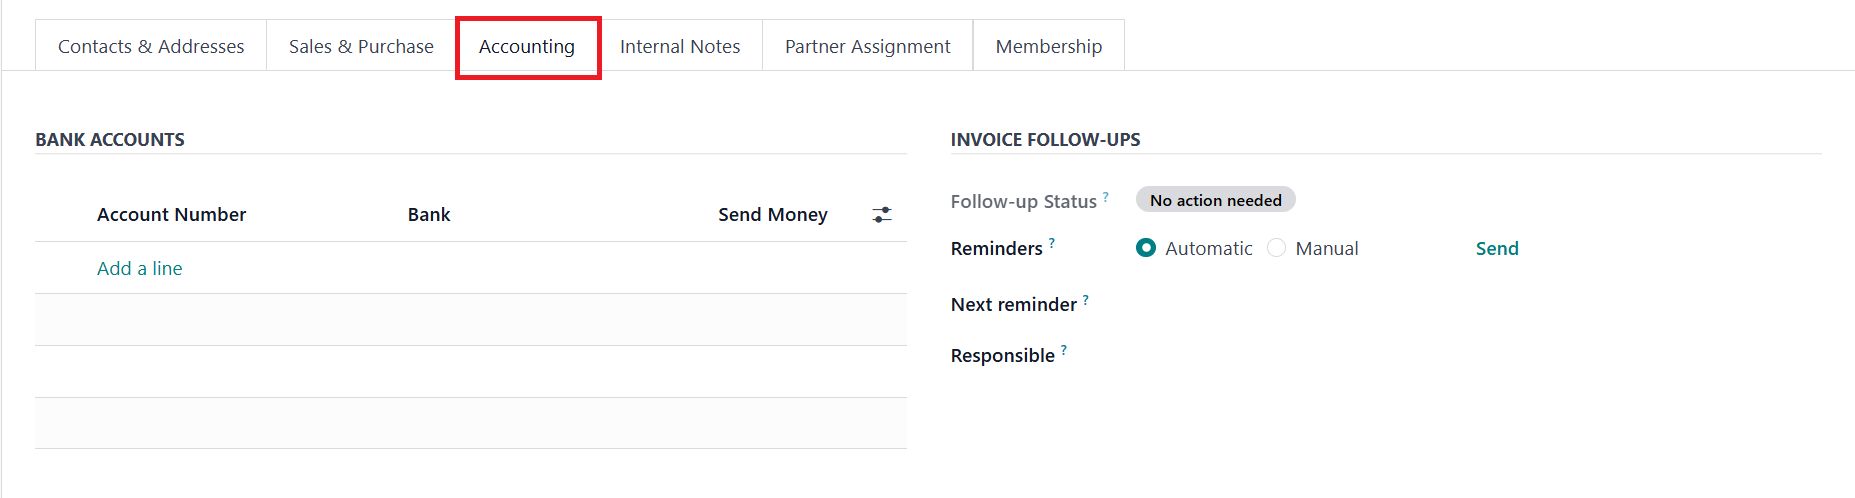Image resolution: width=1855 pixels, height=498 pixels.
Task: Click help icon beside Follow-up Status
Action: (1106, 197)
